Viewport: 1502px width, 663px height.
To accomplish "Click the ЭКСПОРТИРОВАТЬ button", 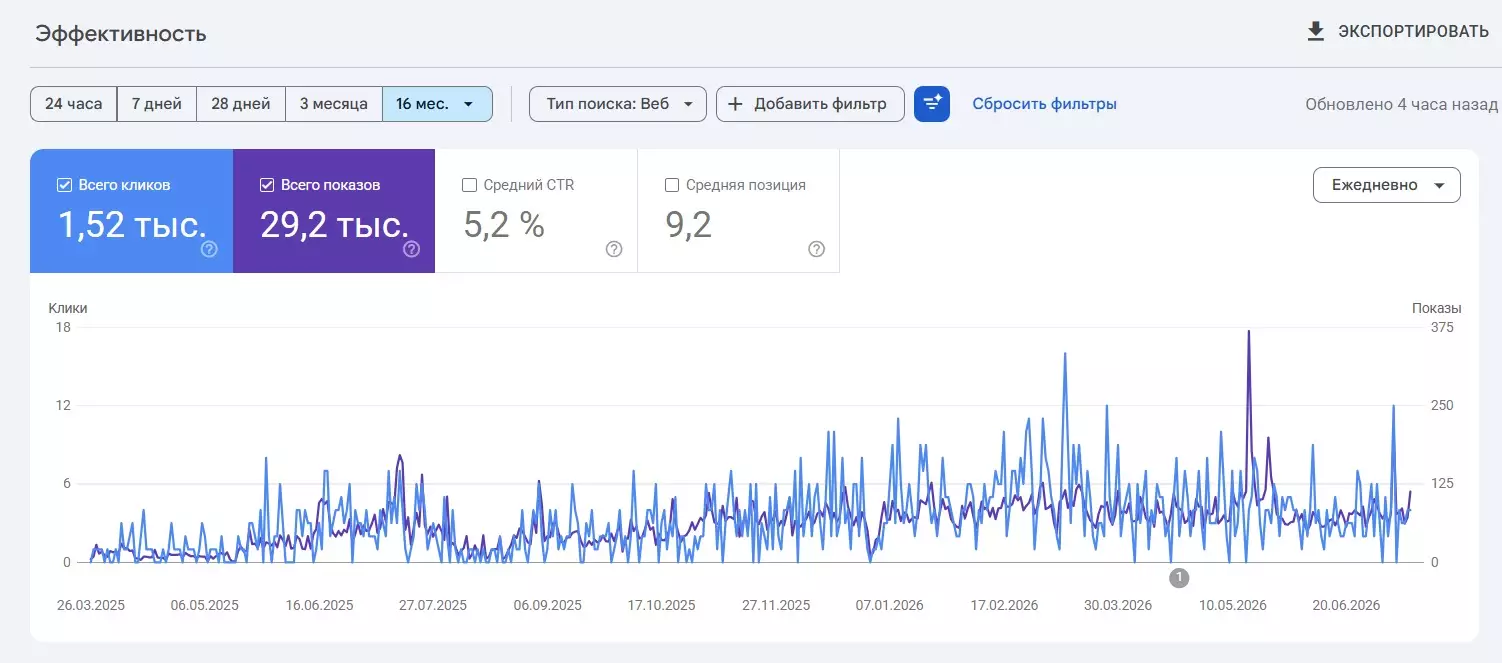I will [1398, 32].
